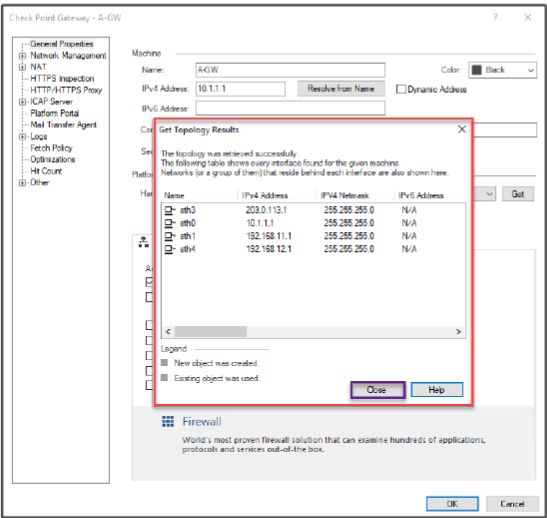The image size is (547, 518).
Task: Click the eth4 interface icon
Action: (170, 249)
